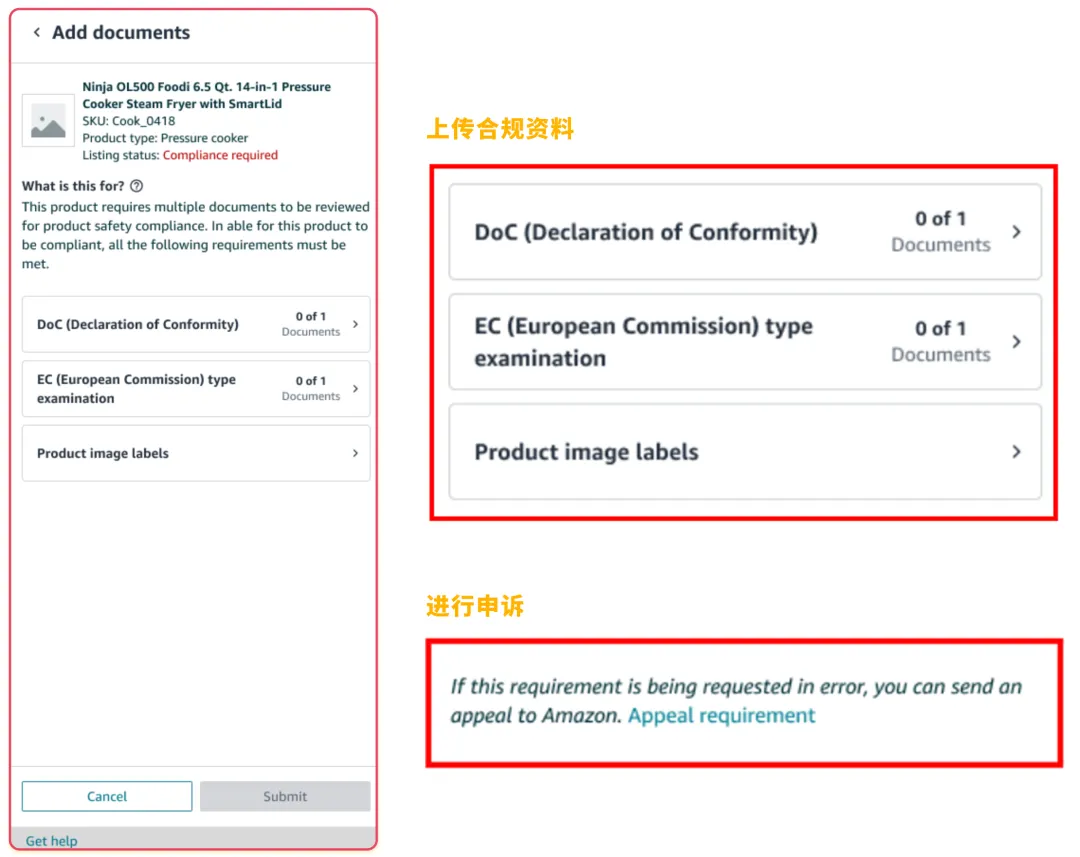Select the enlarged Product image labels card
Viewport: 1080px width, 857px height.
click(745, 452)
